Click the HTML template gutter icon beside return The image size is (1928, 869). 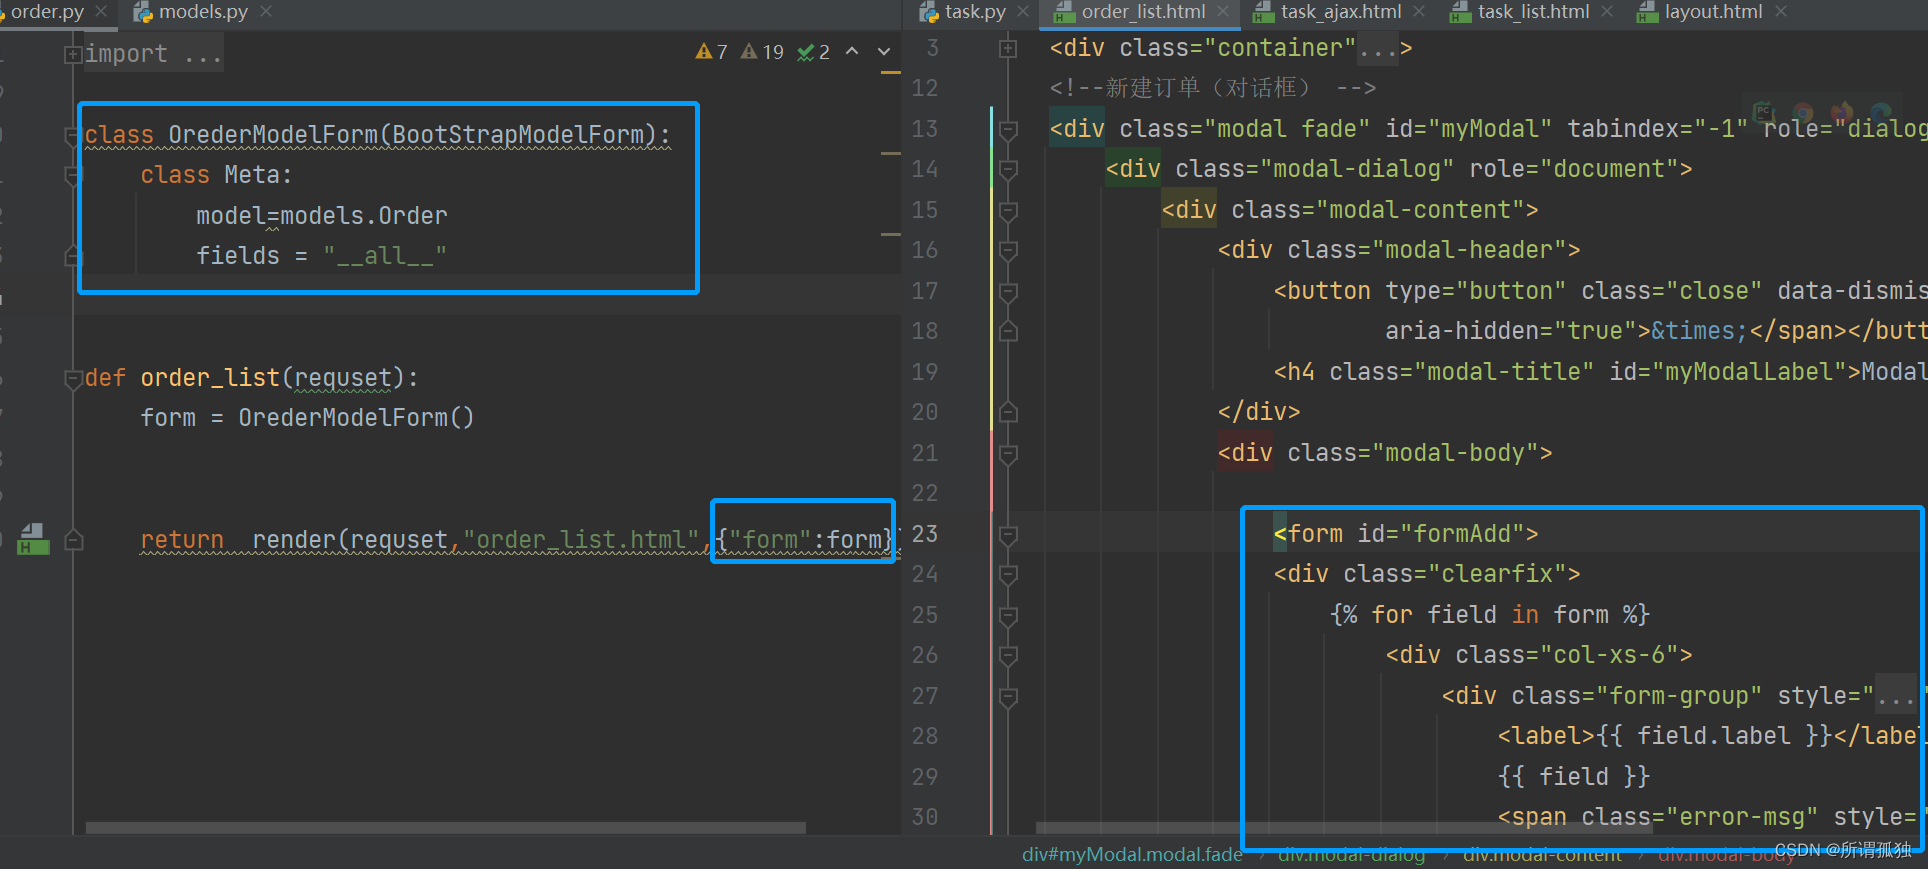pos(33,539)
